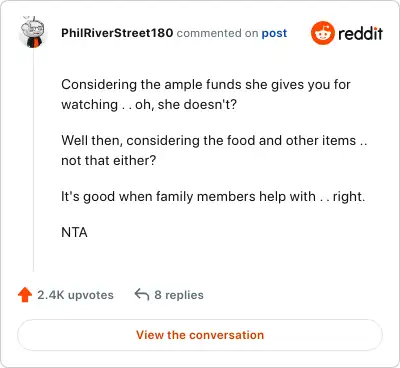Click the PhilRiverStreet180 avatar image
Viewport: 400px width, 368px height.
click(x=33, y=32)
